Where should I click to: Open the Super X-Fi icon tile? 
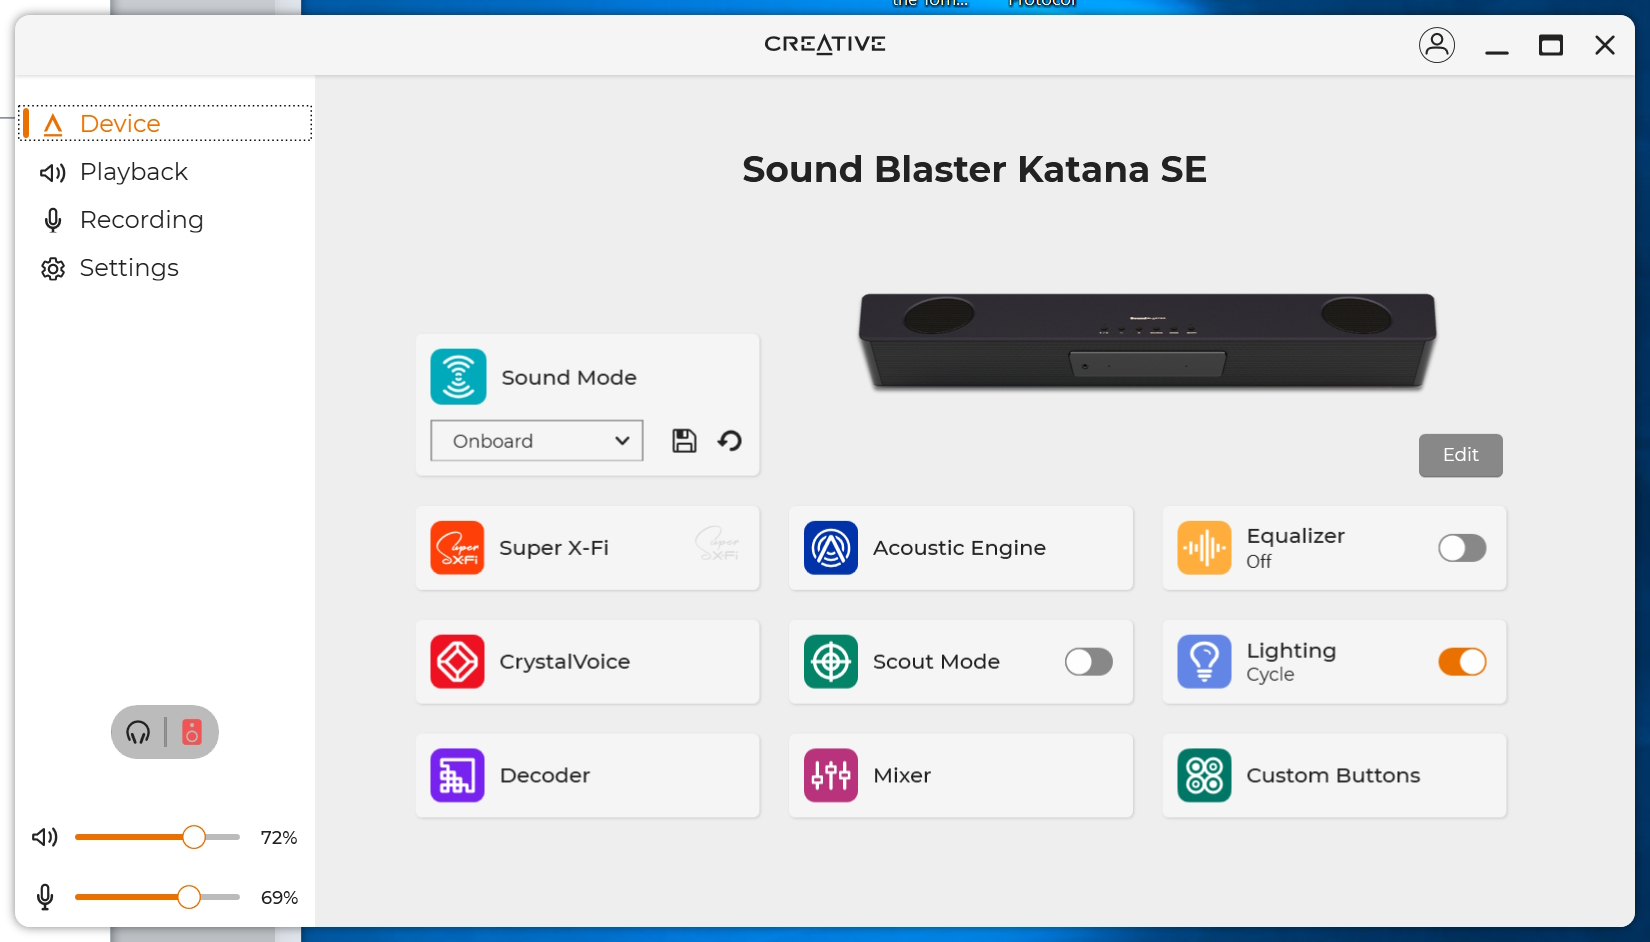coord(458,548)
